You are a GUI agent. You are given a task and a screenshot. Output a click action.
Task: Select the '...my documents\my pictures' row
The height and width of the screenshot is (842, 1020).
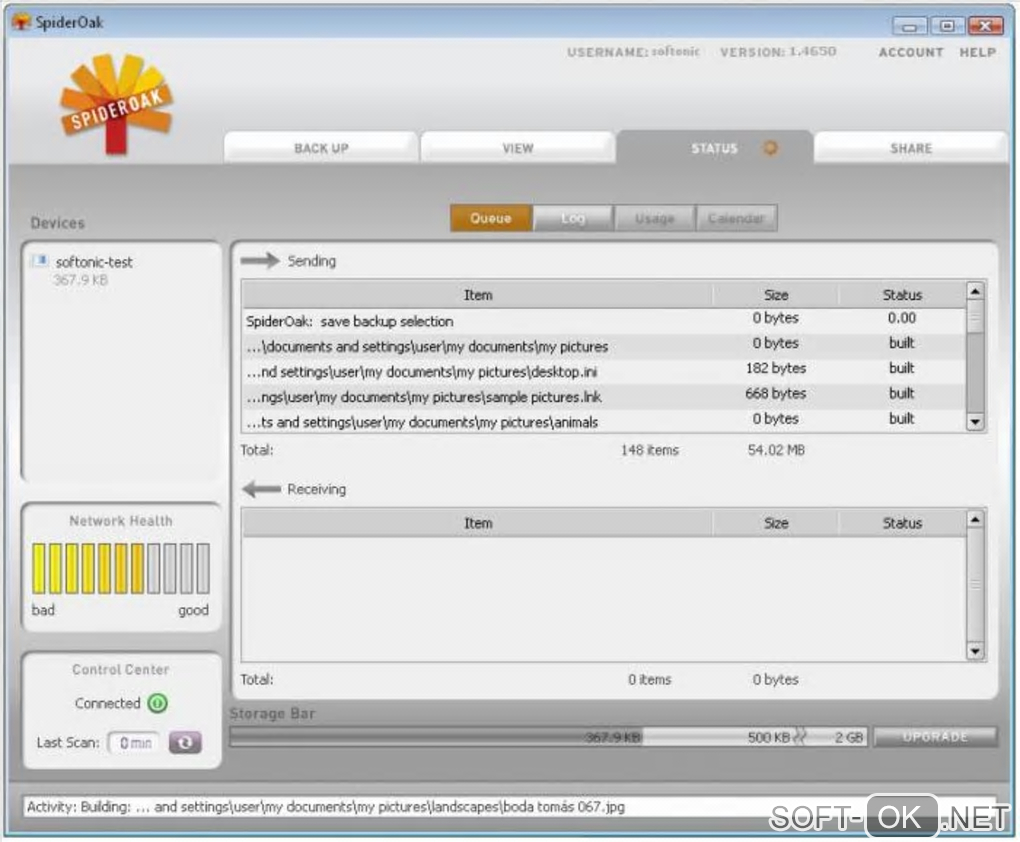[x=604, y=346]
